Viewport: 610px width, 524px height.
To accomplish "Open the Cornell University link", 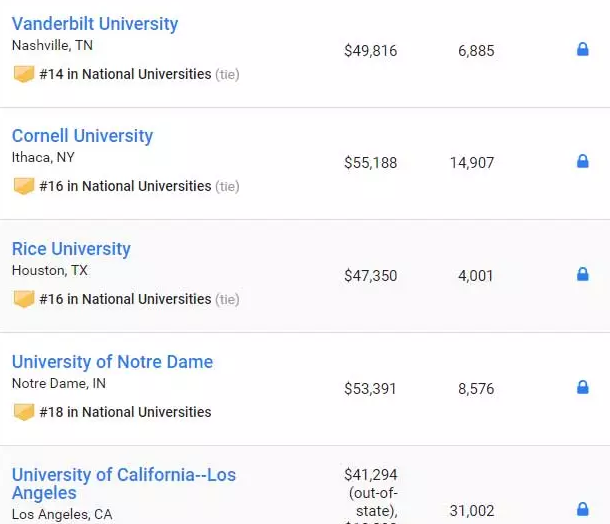I will [82, 136].
